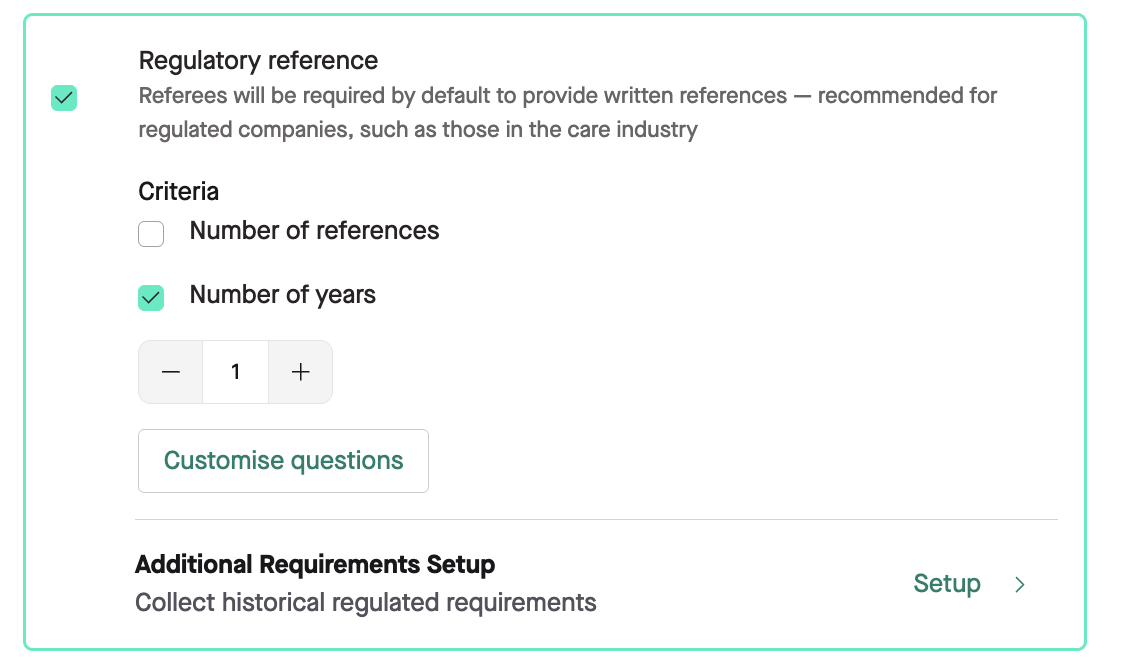The width and height of the screenshot is (1130, 664).
Task: Click the Criteria section label
Action: point(178,191)
